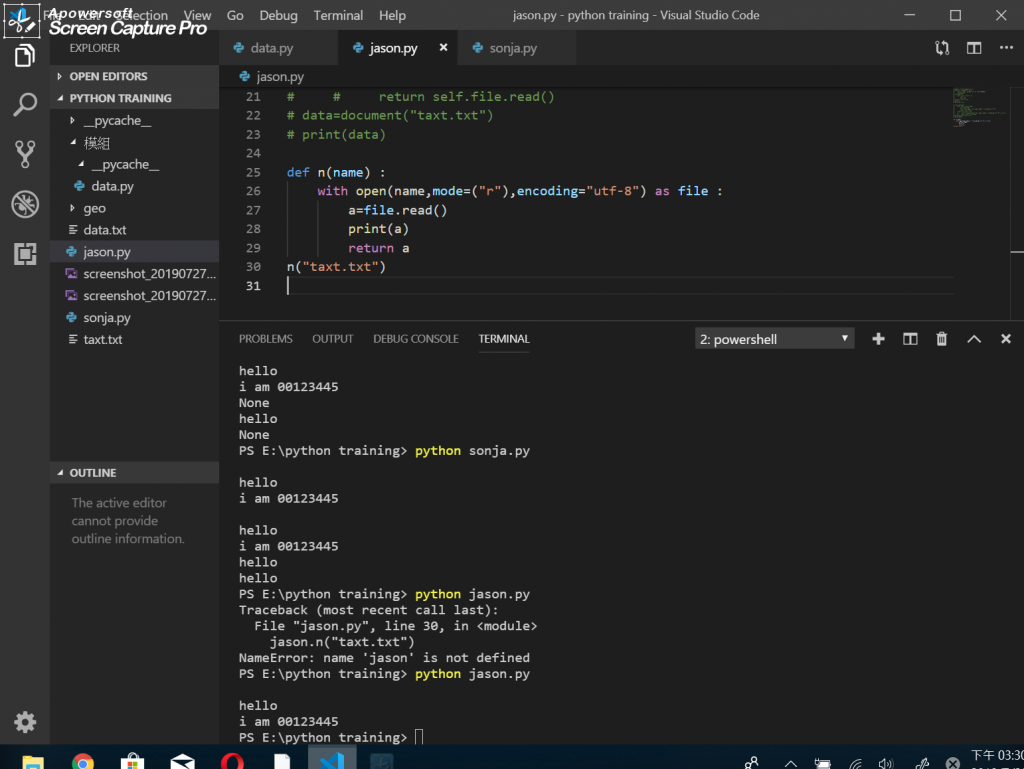Close the jason.py editor tab
This screenshot has width=1024, height=769.
pos(443,48)
